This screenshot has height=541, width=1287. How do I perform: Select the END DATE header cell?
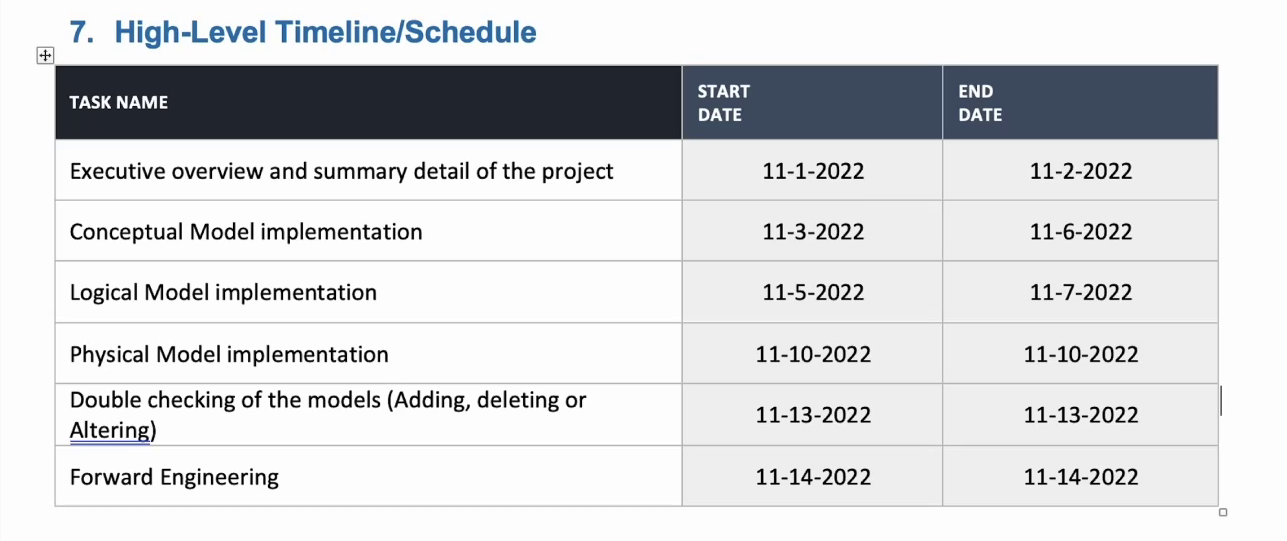click(x=1080, y=102)
